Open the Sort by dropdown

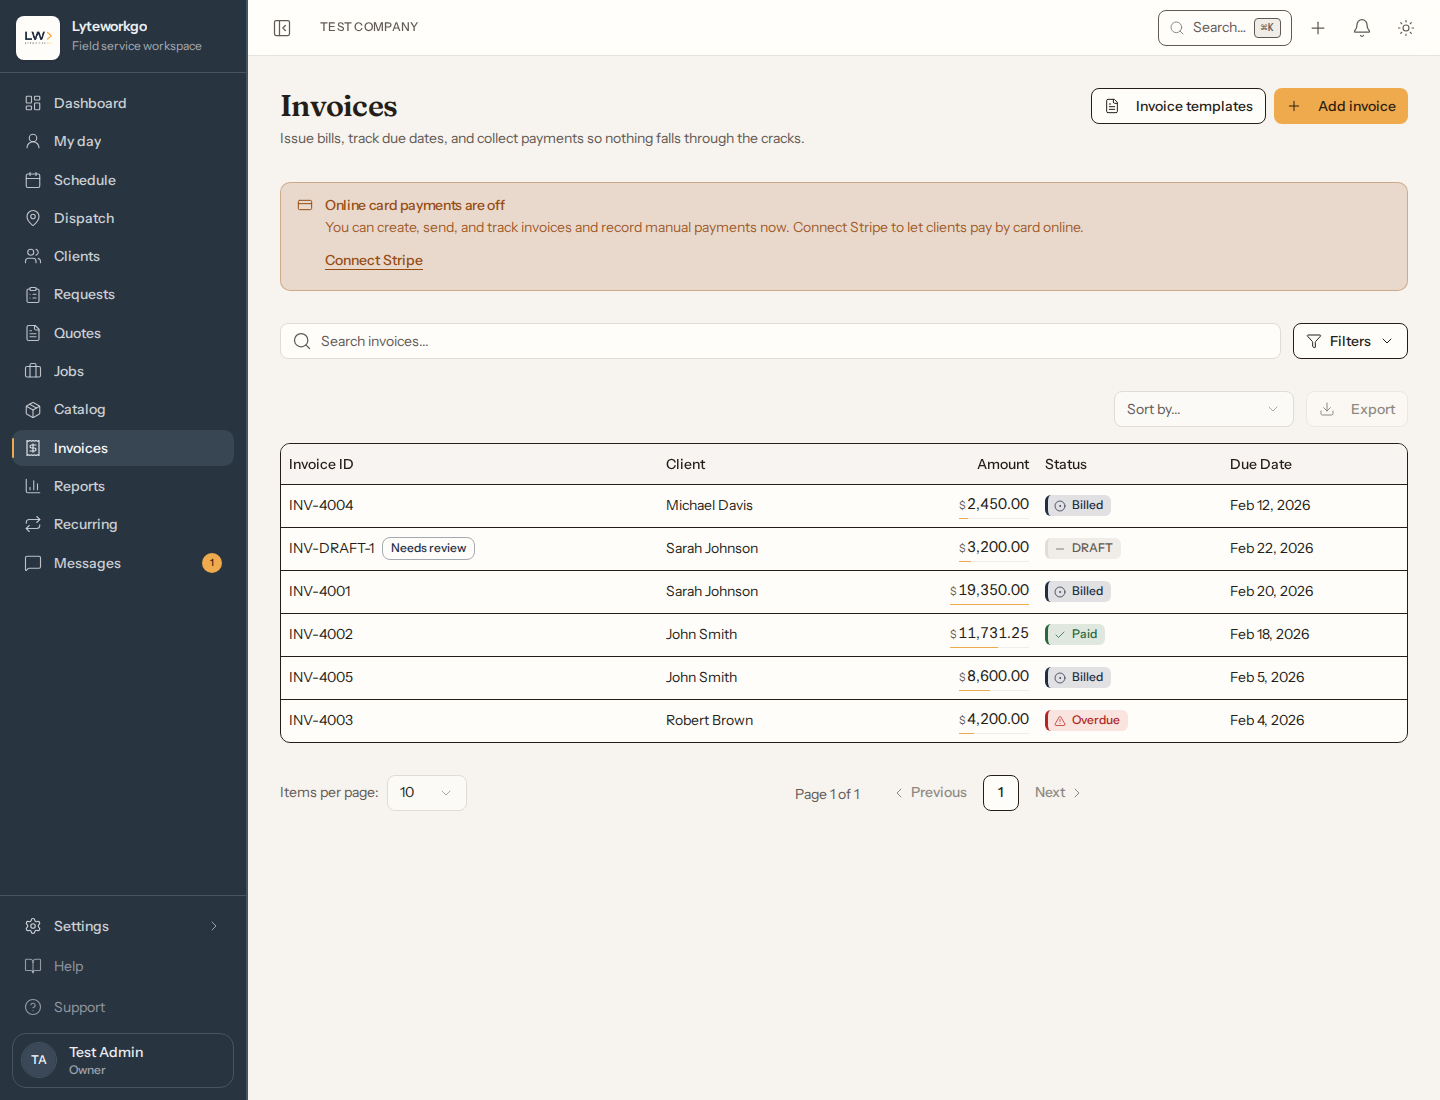click(x=1204, y=409)
